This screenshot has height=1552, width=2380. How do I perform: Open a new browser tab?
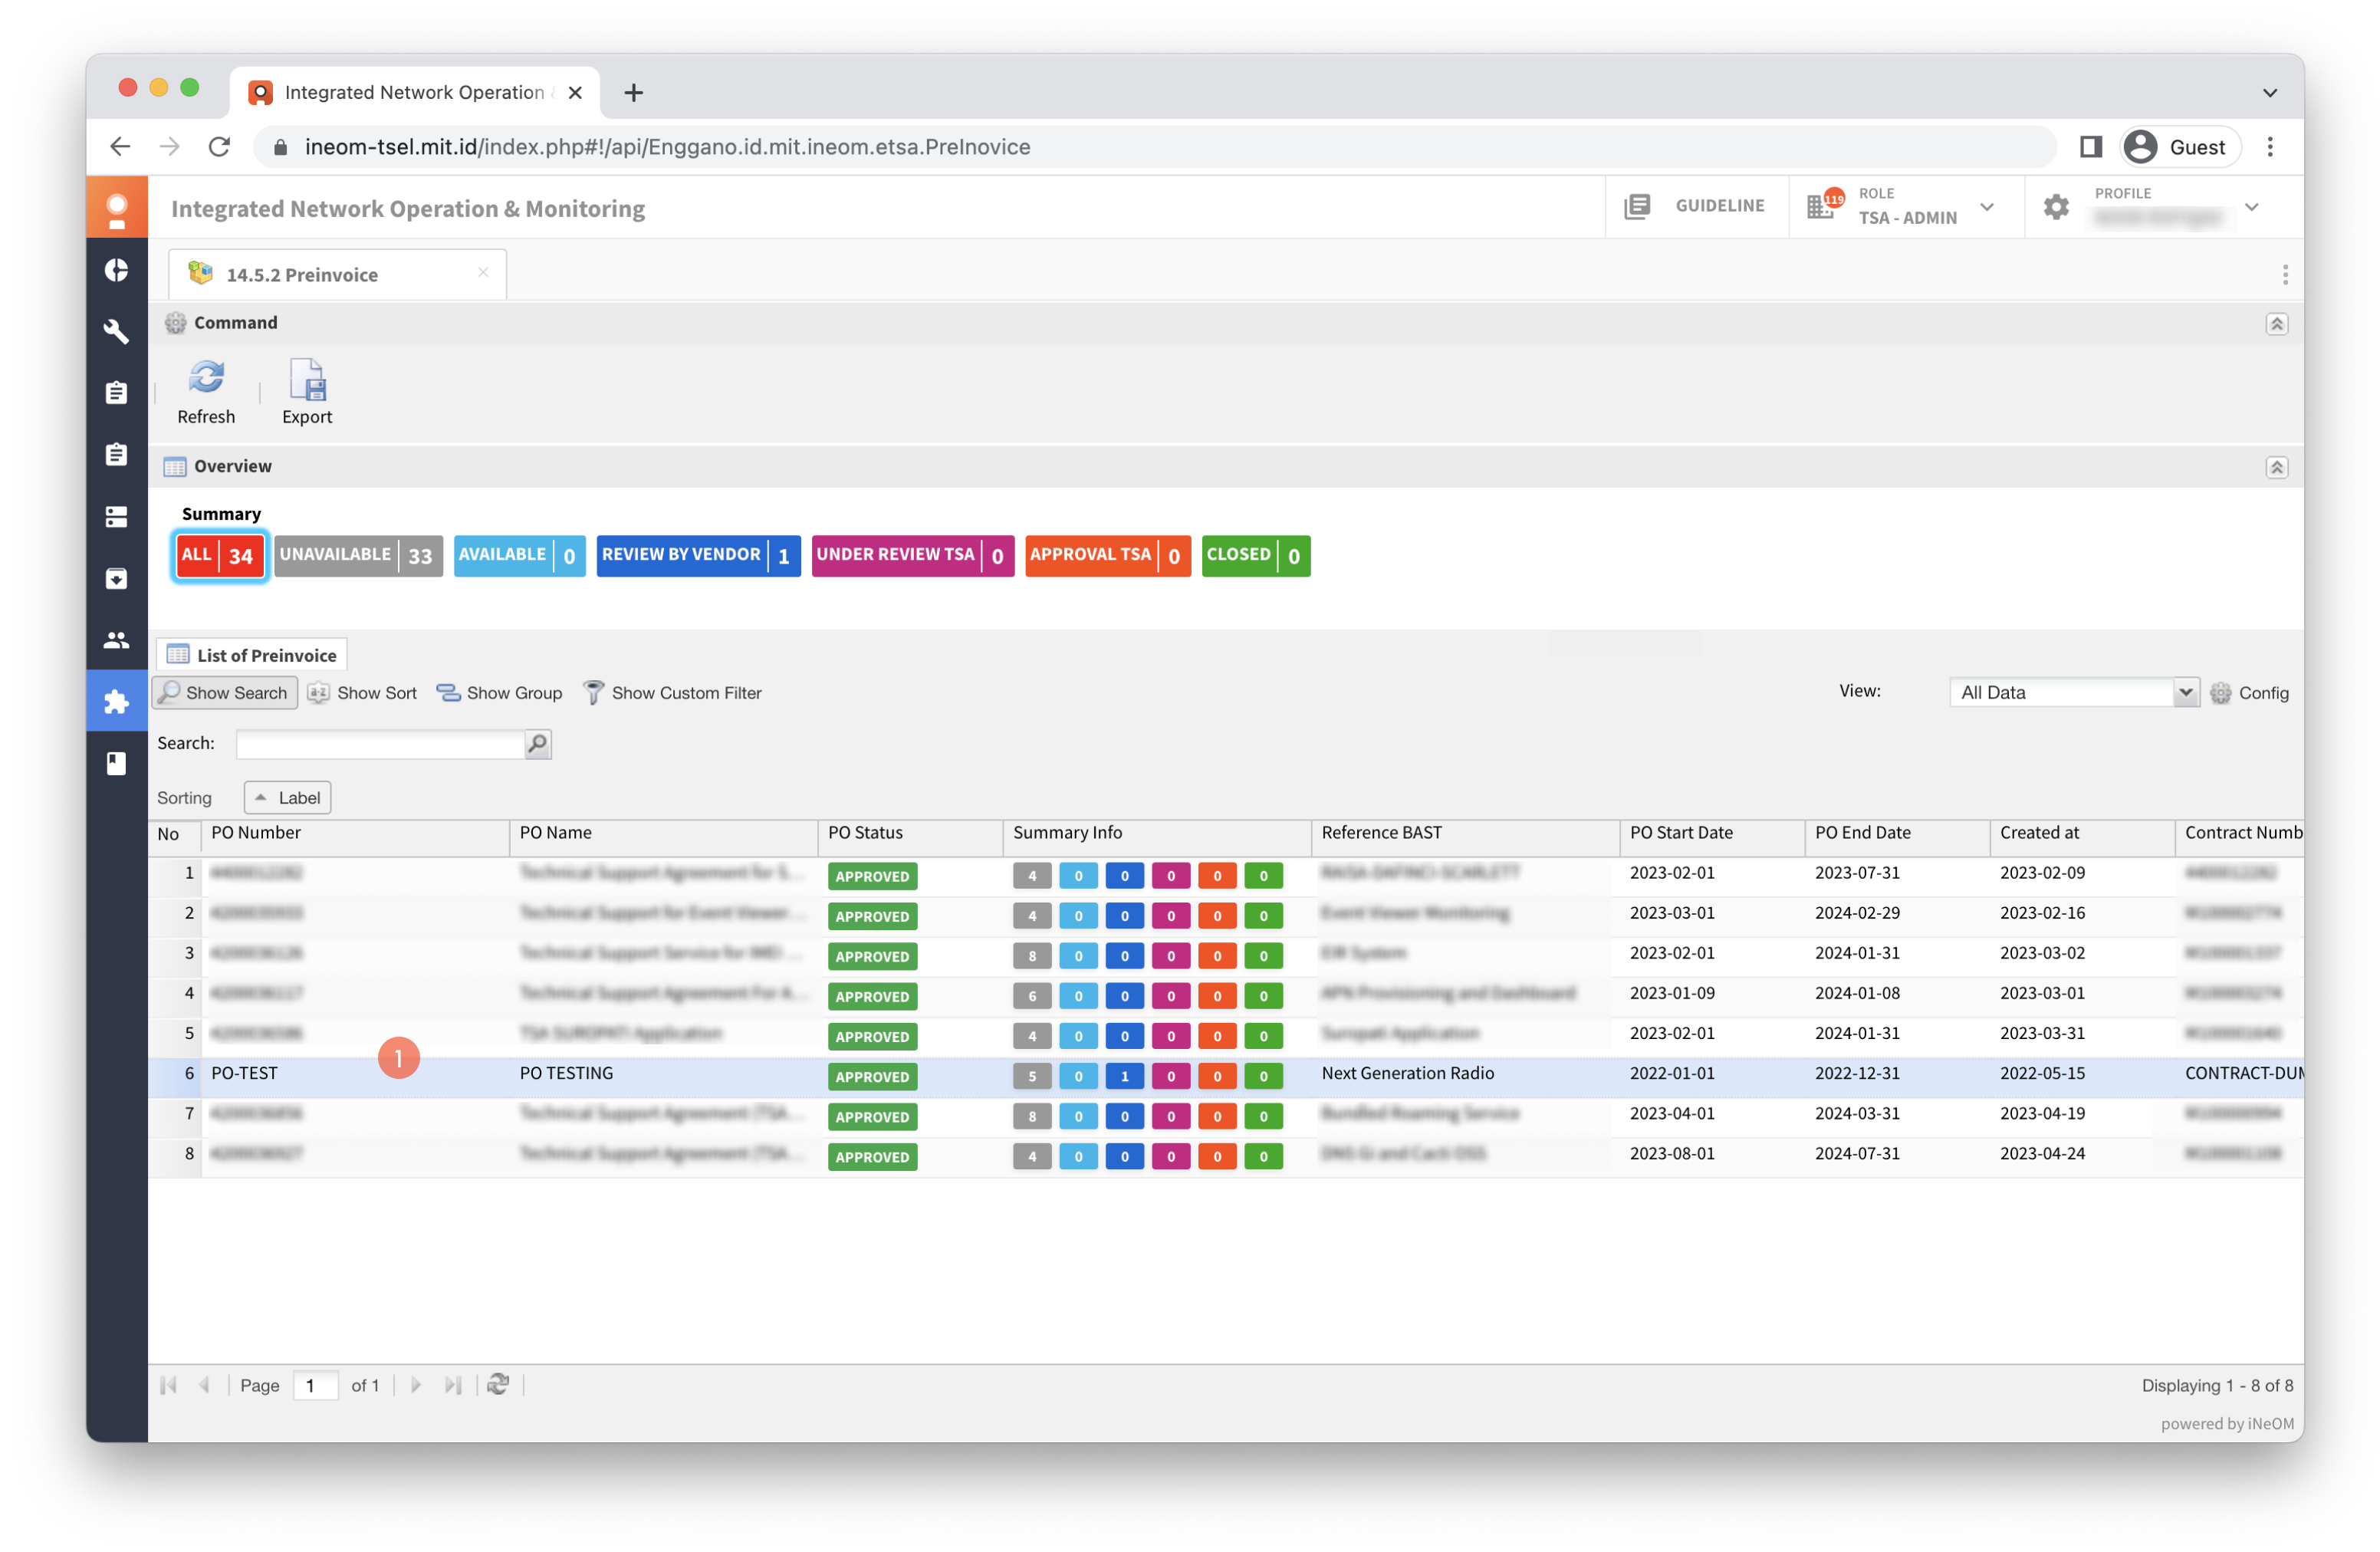pyautogui.click(x=633, y=92)
